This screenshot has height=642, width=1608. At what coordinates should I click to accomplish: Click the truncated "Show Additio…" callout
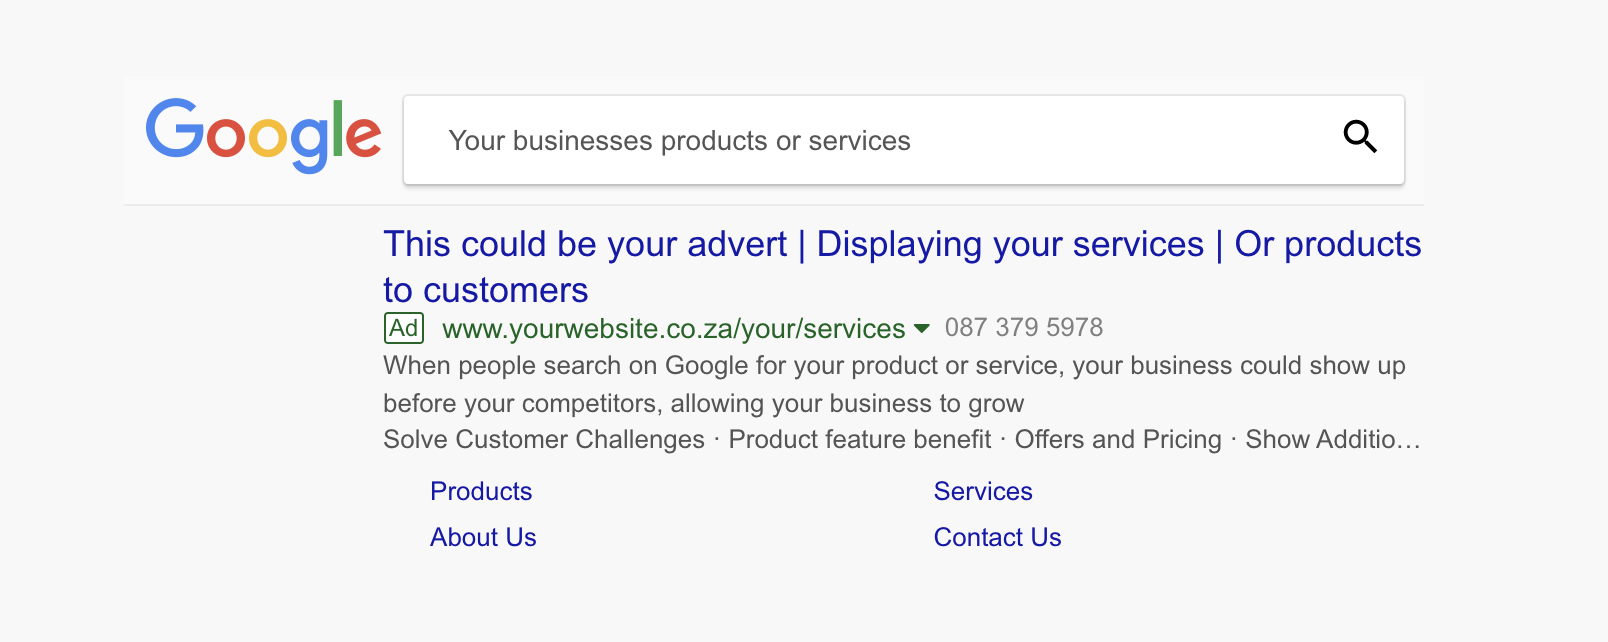1332,440
